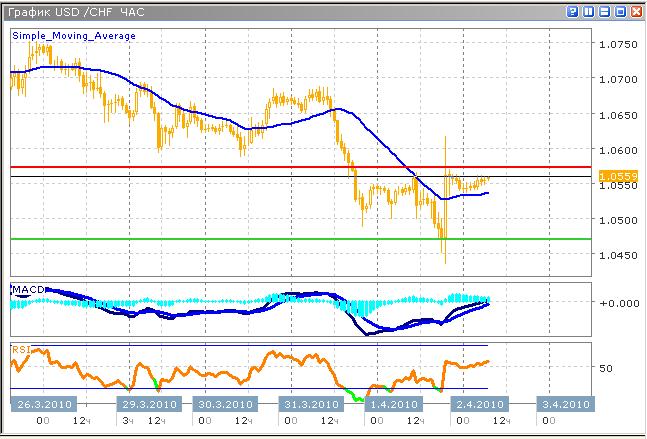Click the 29.3.2010 date marker
The image size is (647, 439).
click(x=149, y=404)
